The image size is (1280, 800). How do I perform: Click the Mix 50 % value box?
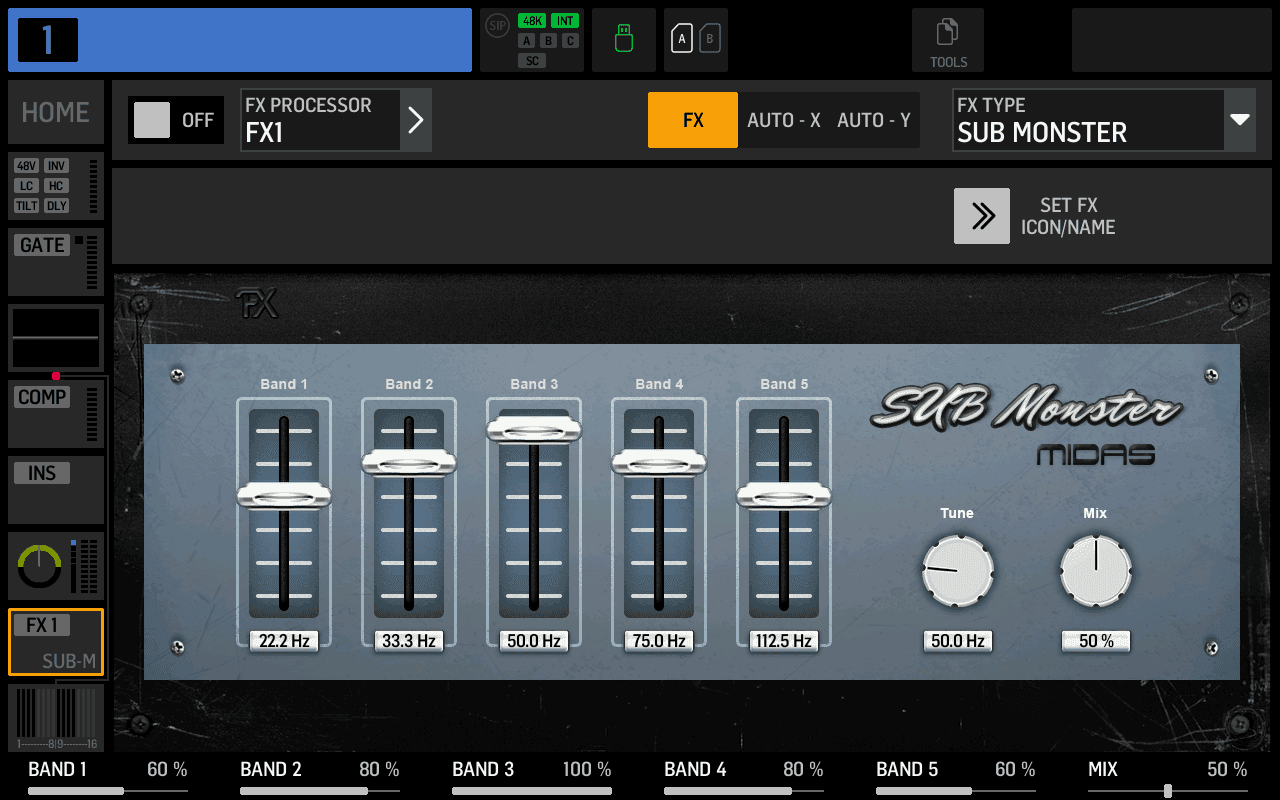coord(1096,641)
